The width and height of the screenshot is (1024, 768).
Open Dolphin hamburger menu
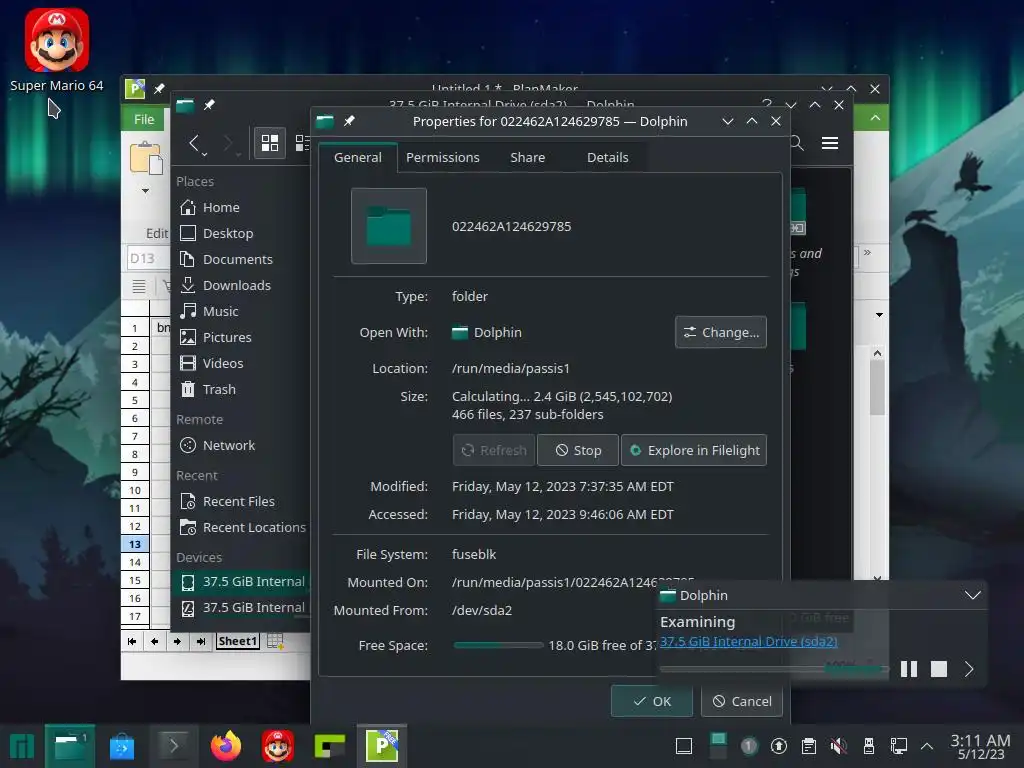click(x=829, y=143)
